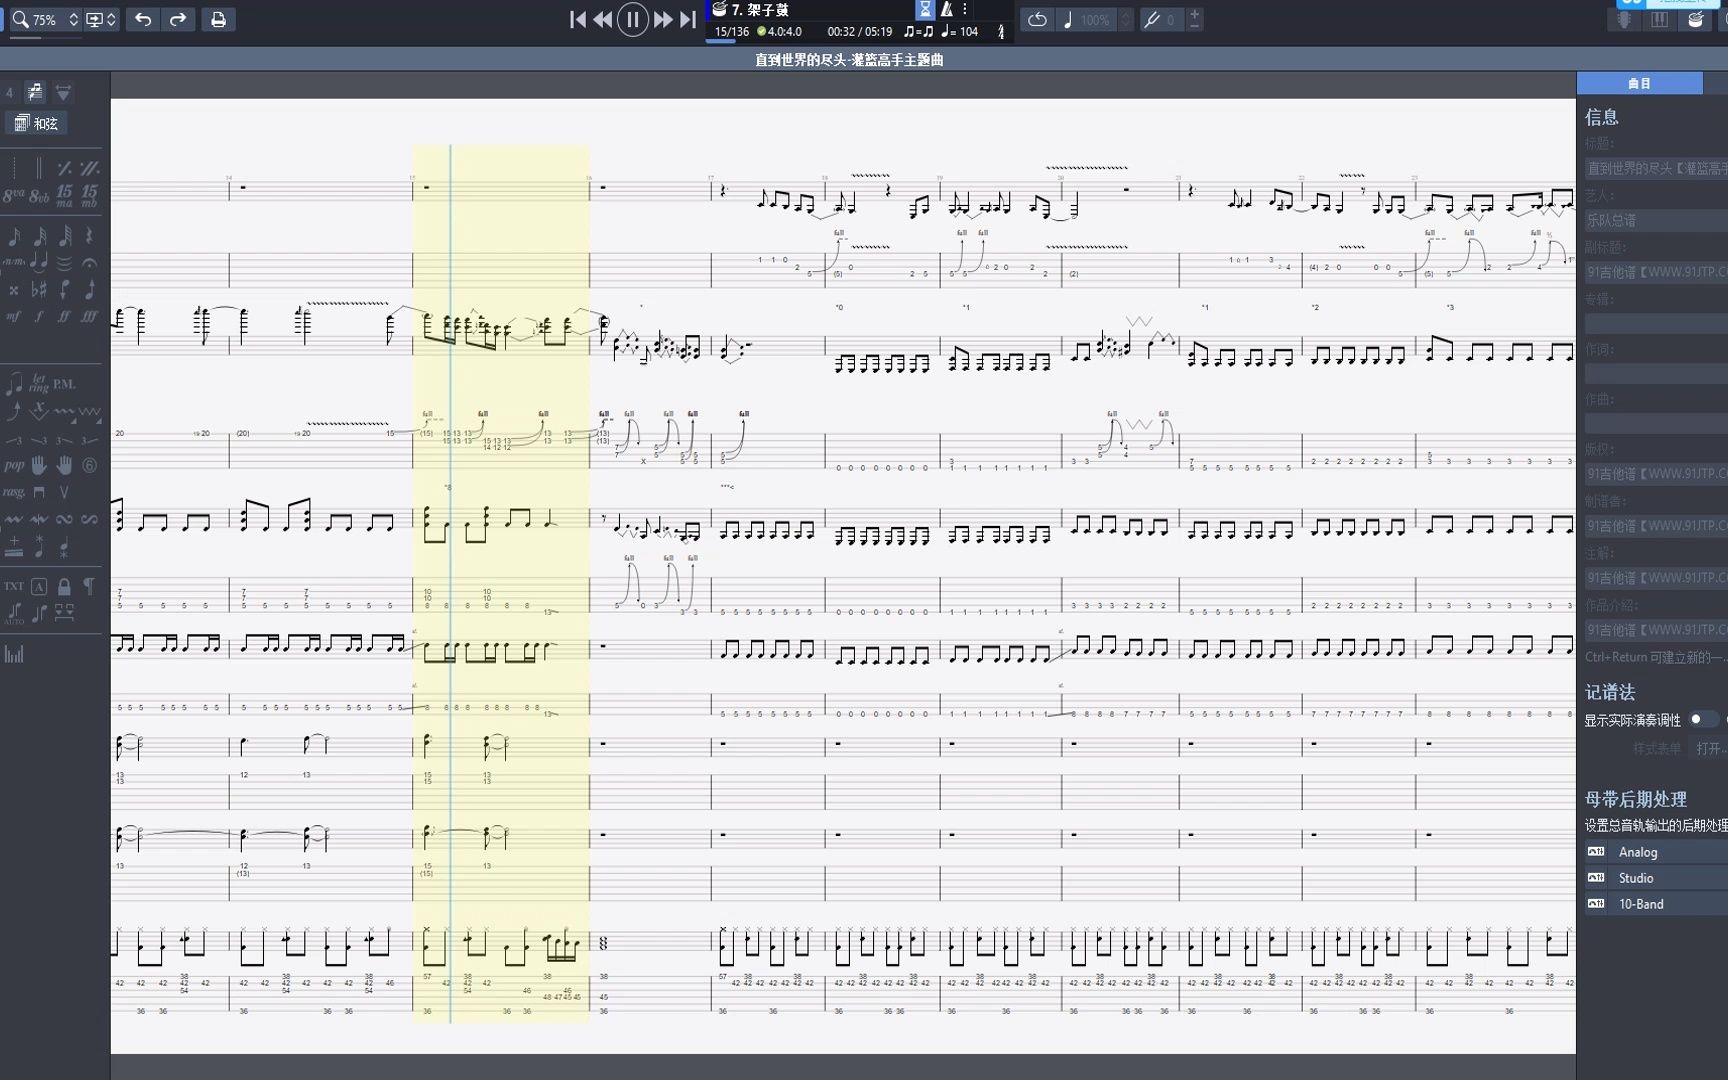The width and height of the screenshot is (1728, 1080).
Task: Apply rasgueado effect
Action: click(14, 492)
